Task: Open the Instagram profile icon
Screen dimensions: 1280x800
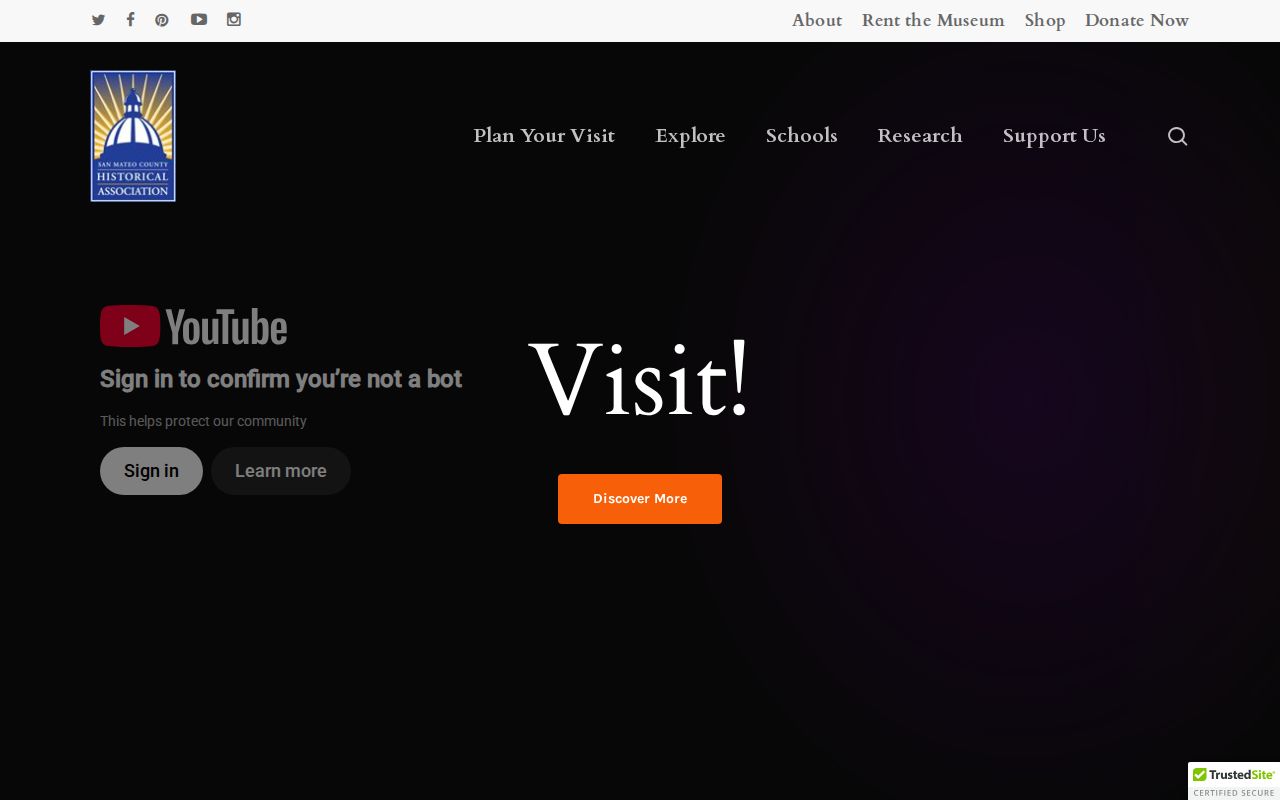Action: [x=234, y=20]
